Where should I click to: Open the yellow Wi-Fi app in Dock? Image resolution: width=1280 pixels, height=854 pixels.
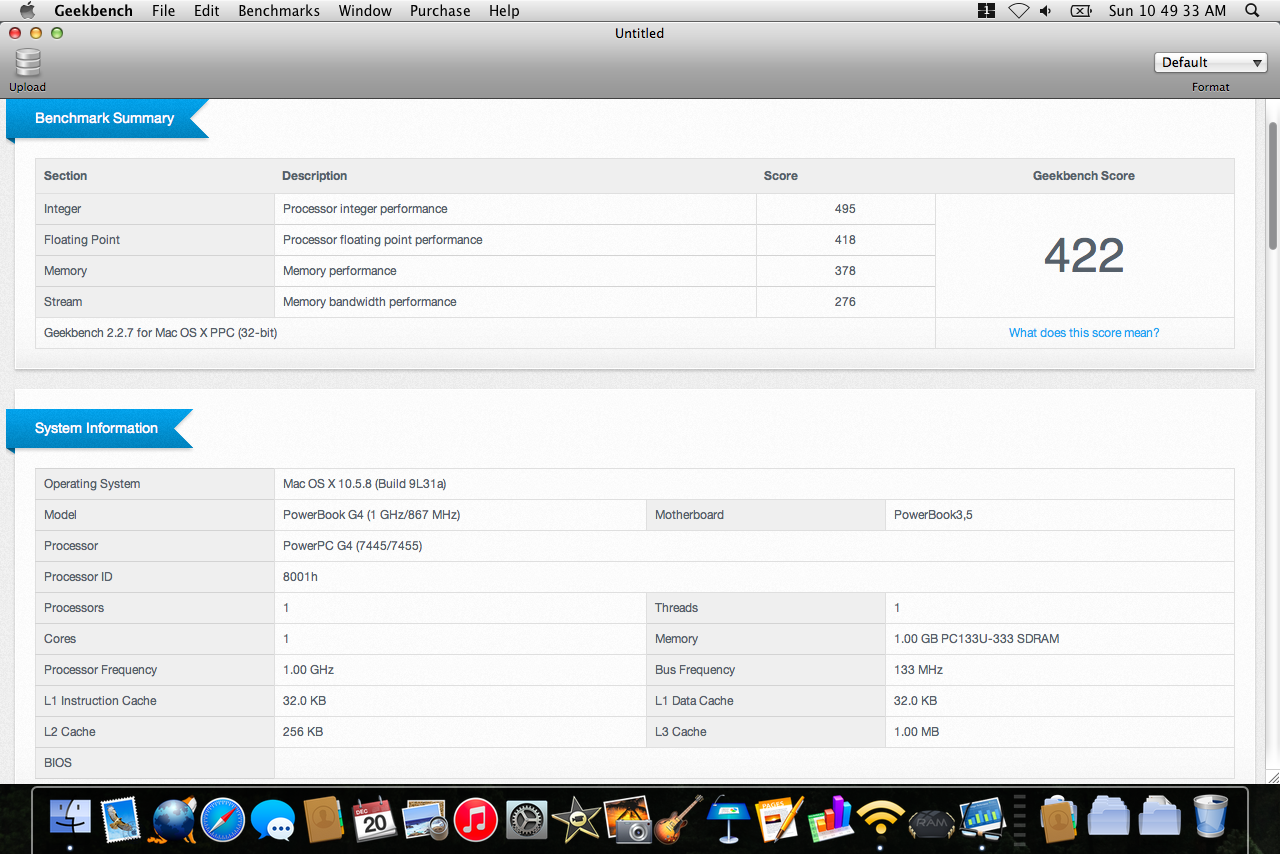tap(880, 820)
